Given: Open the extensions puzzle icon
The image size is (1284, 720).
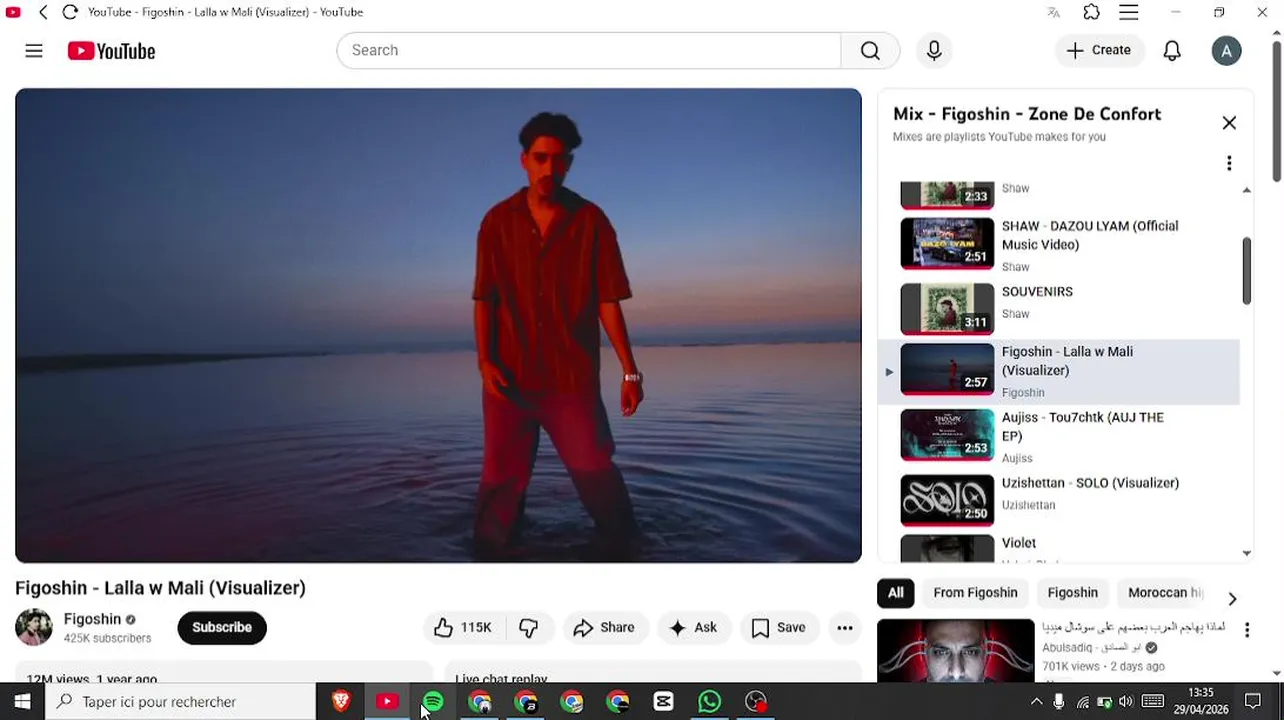Looking at the screenshot, I should 1091,12.
